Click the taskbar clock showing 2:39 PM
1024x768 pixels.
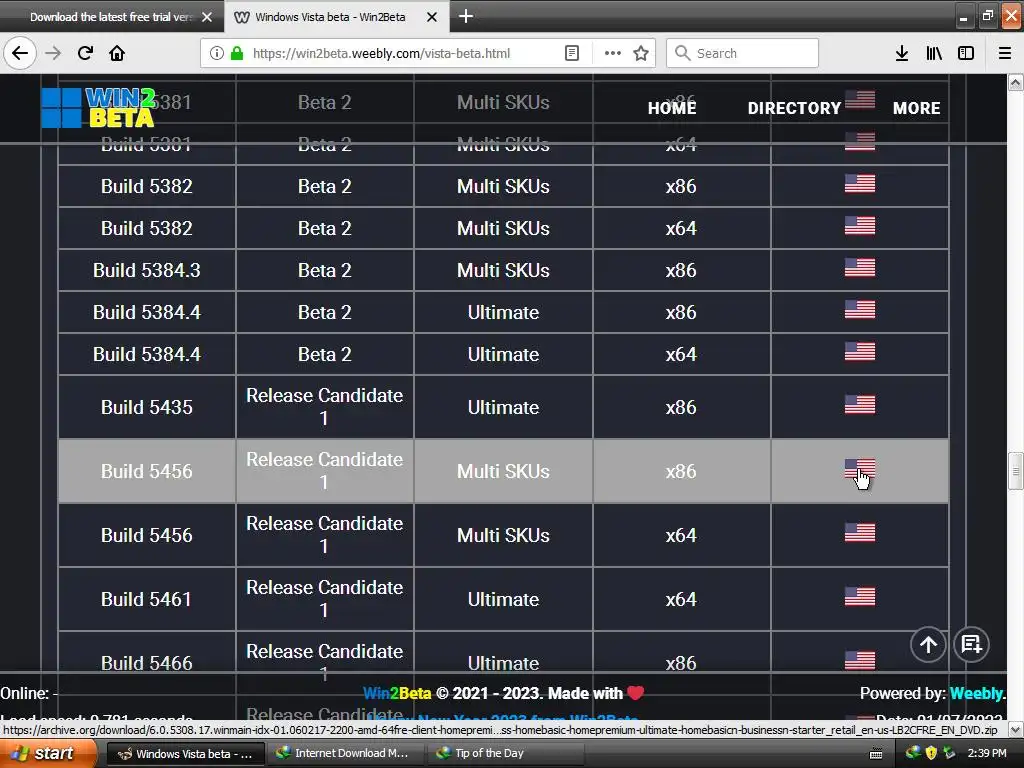click(x=987, y=753)
